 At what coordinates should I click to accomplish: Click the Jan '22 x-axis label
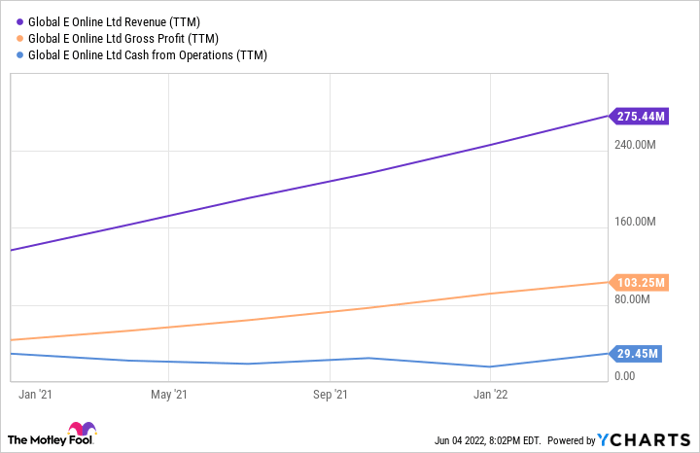(491, 395)
